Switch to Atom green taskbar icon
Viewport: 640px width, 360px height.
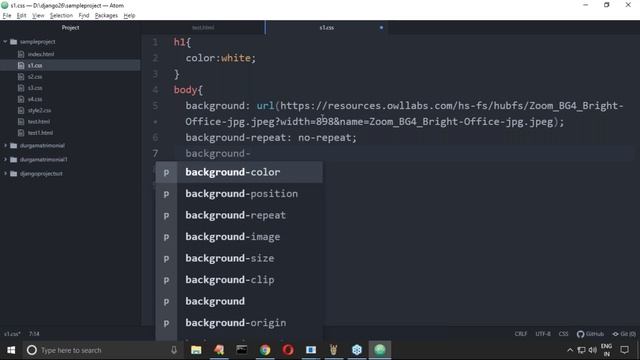[x=380, y=350]
